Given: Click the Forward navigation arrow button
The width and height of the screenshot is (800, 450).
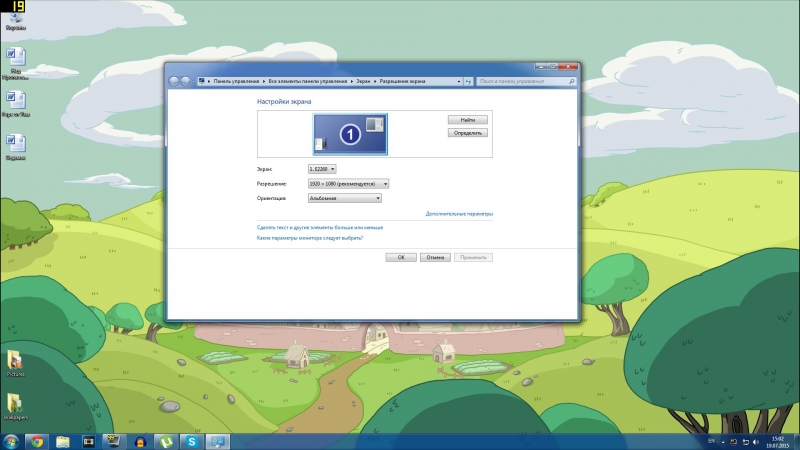Looking at the screenshot, I should 185,81.
